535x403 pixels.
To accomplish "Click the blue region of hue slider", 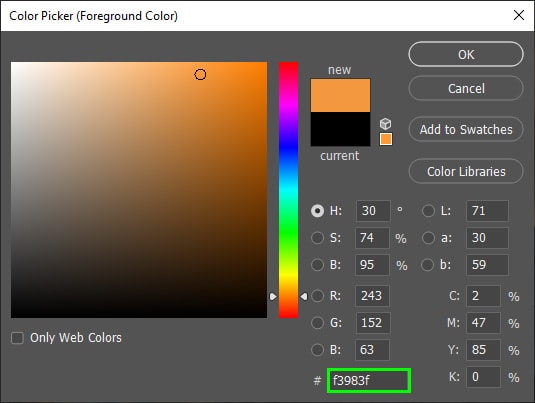I will point(288,147).
